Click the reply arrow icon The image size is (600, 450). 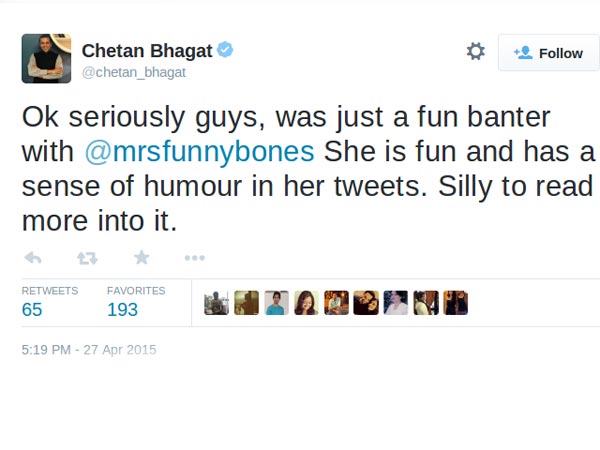pyautogui.click(x=32, y=258)
